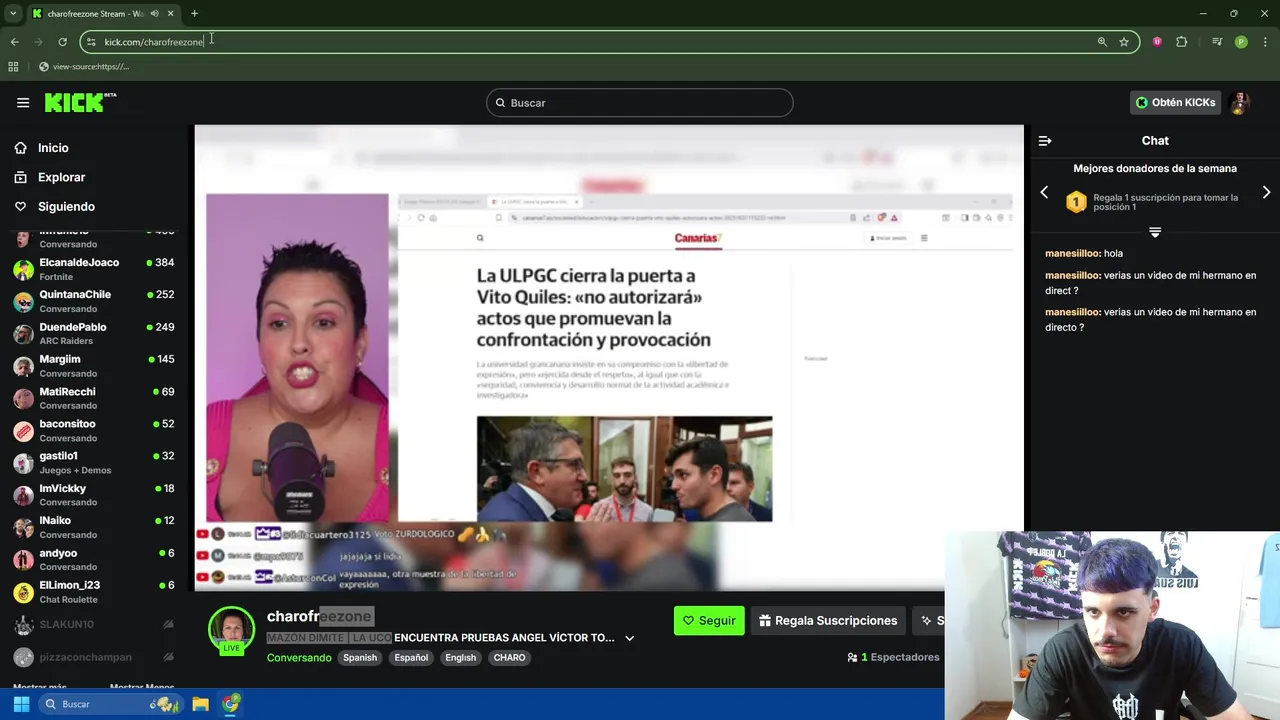Image resolution: width=1280 pixels, height=720 pixels.
Task: Open the Kick hamburger menu
Action: click(23, 102)
